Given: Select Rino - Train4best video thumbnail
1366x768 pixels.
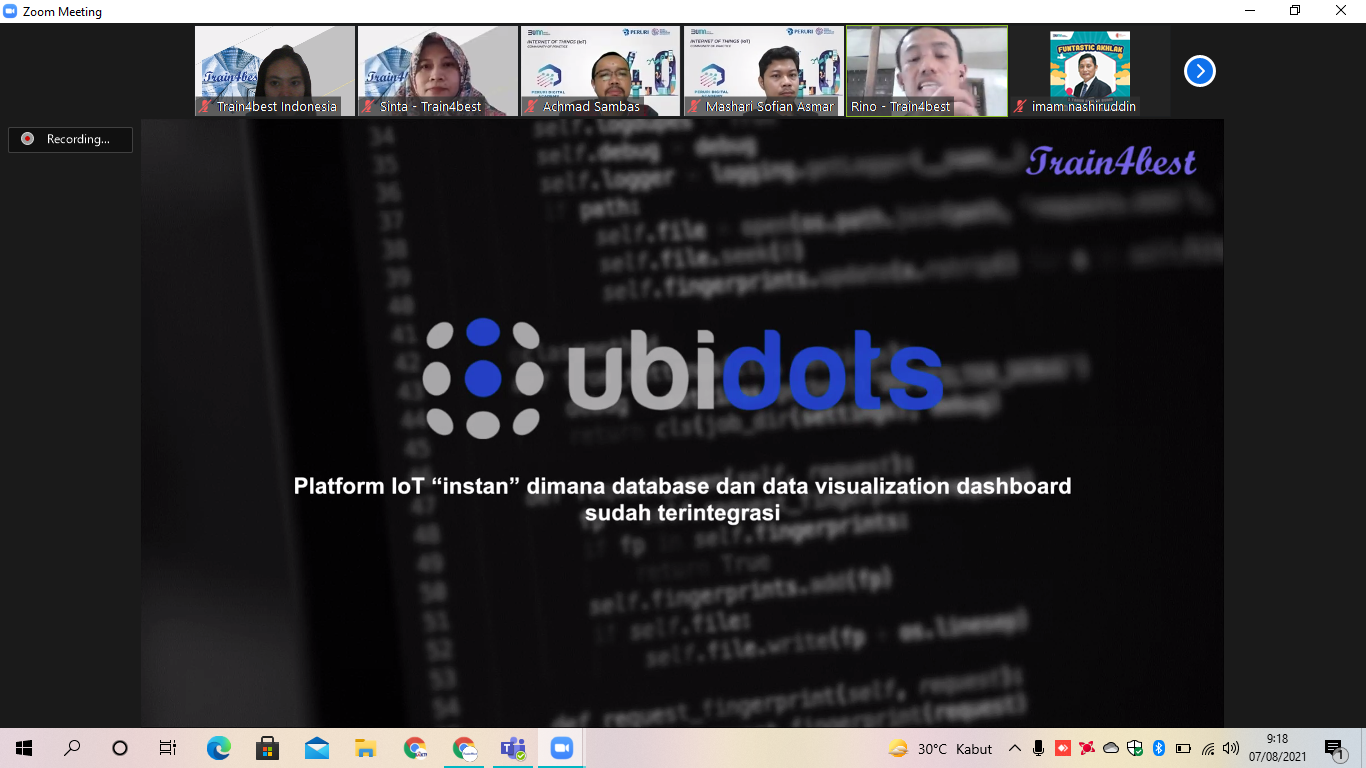Looking at the screenshot, I should click(x=927, y=71).
